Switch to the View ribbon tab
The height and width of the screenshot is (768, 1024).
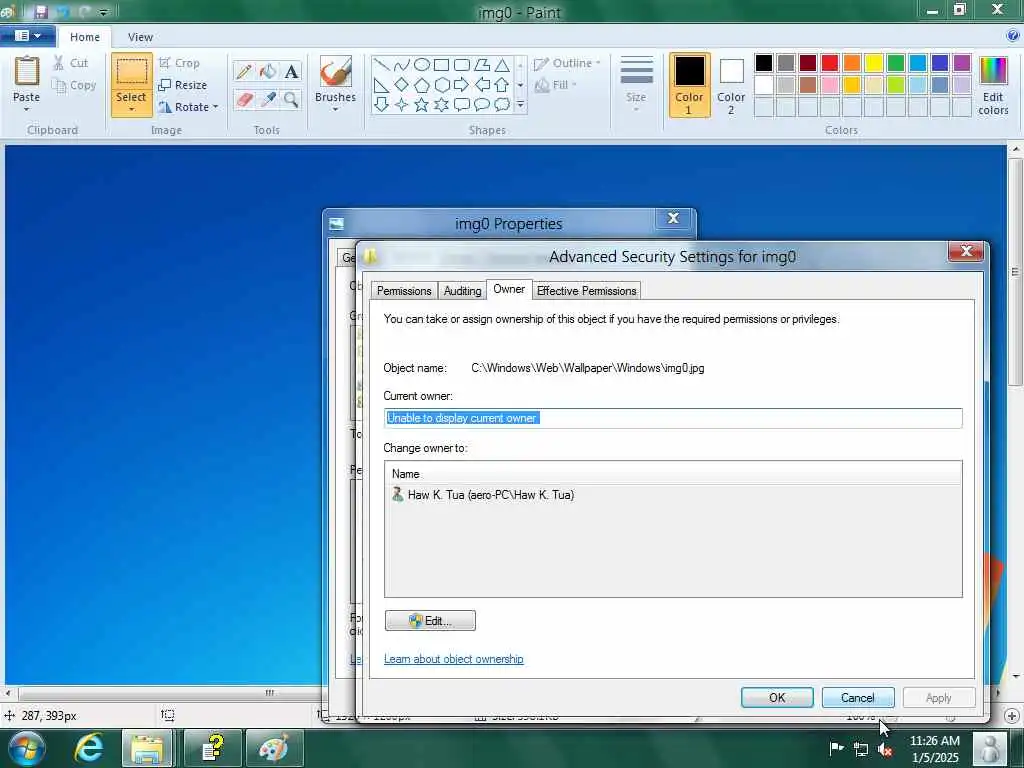(140, 37)
